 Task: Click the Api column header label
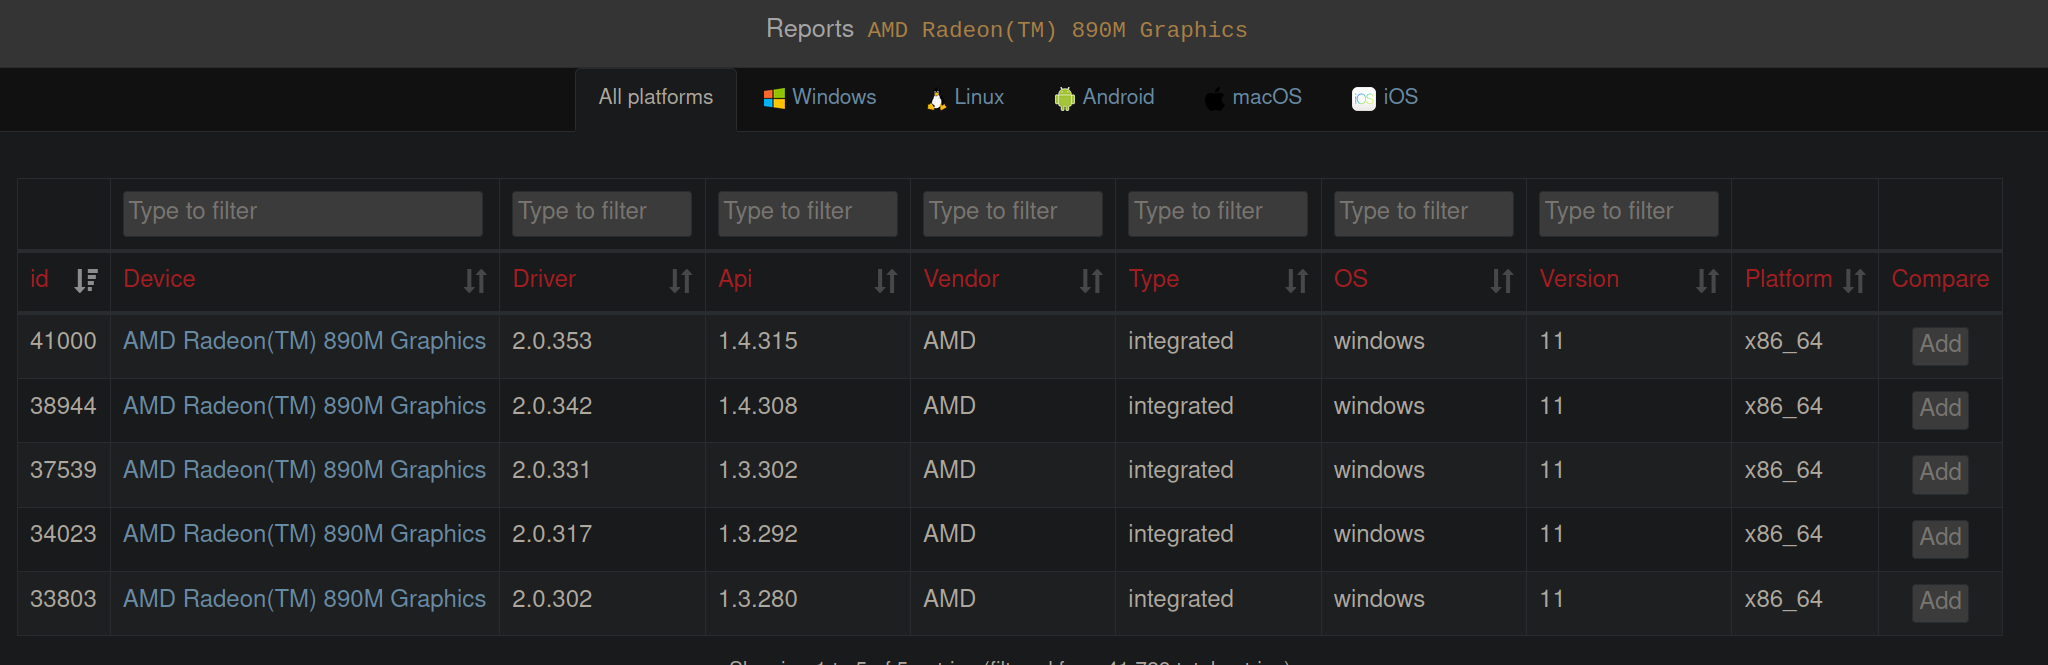(x=735, y=279)
